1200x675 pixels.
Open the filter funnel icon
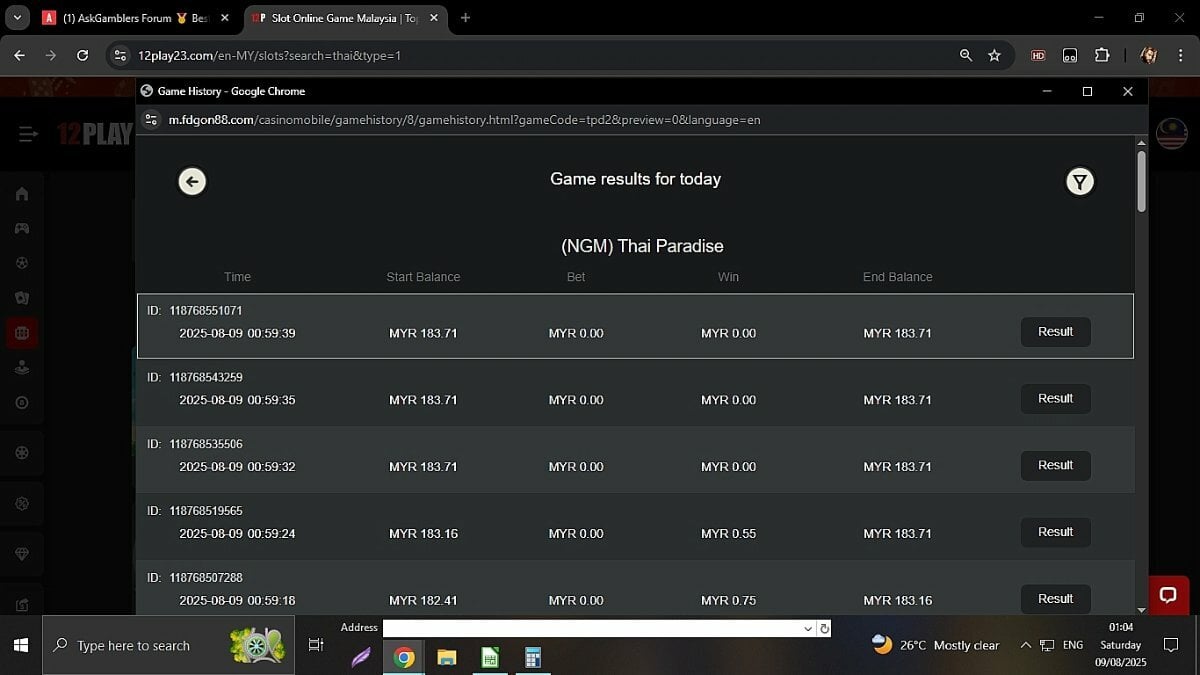pos(1079,181)
